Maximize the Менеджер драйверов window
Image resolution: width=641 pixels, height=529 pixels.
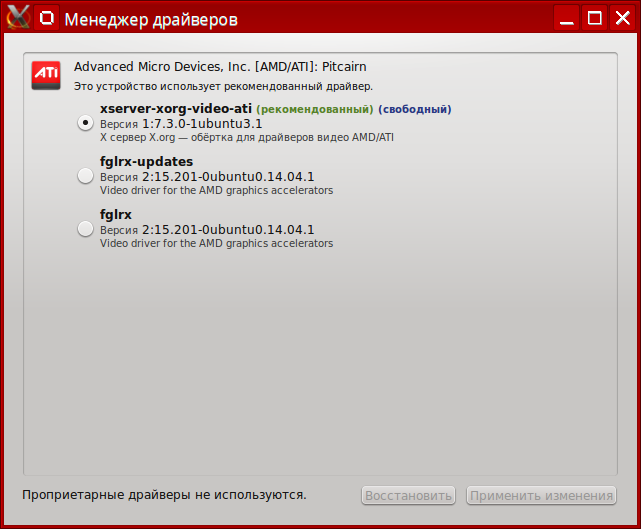(x=595, y=18)
